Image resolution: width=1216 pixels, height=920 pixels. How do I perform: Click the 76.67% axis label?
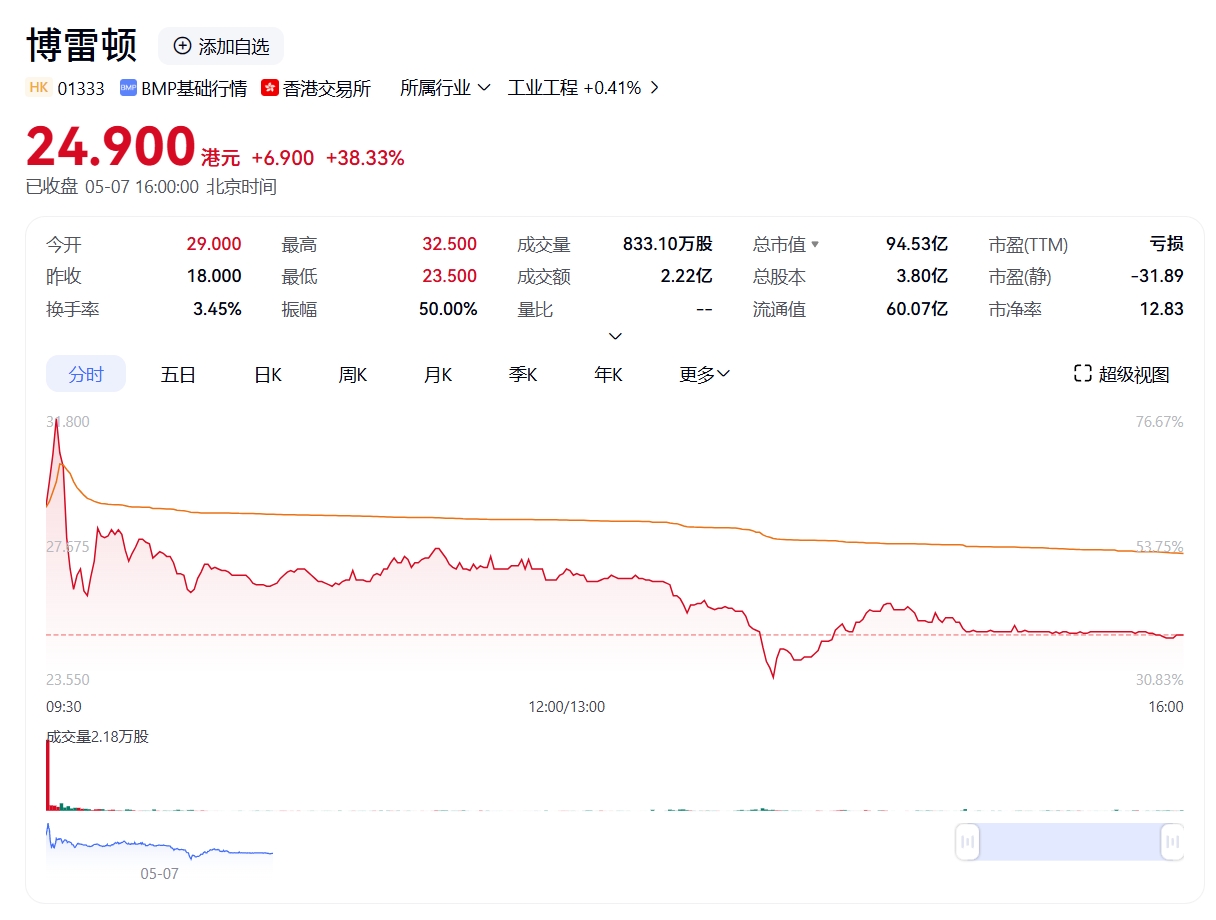pyautogui.click(x=1160, y=422)
